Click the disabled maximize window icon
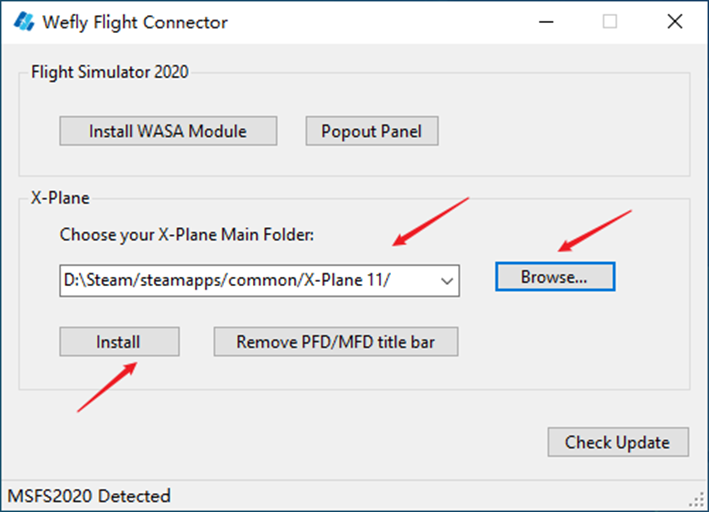Viewport: 709px width, 512px height. (x=610, y=21)
